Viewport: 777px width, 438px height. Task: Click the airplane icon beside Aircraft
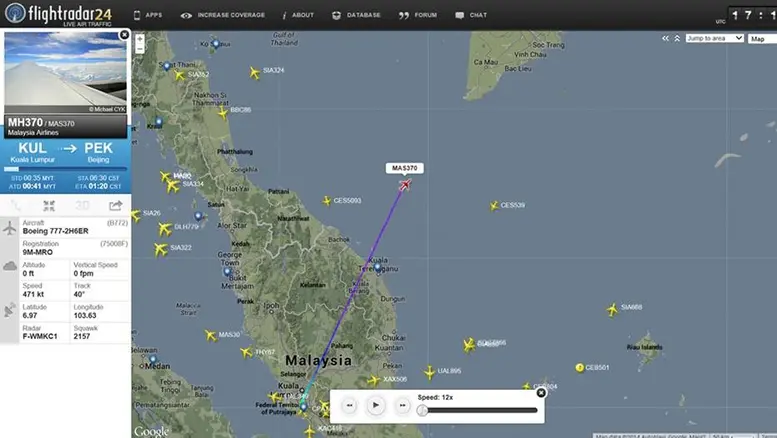click(9, 228)
